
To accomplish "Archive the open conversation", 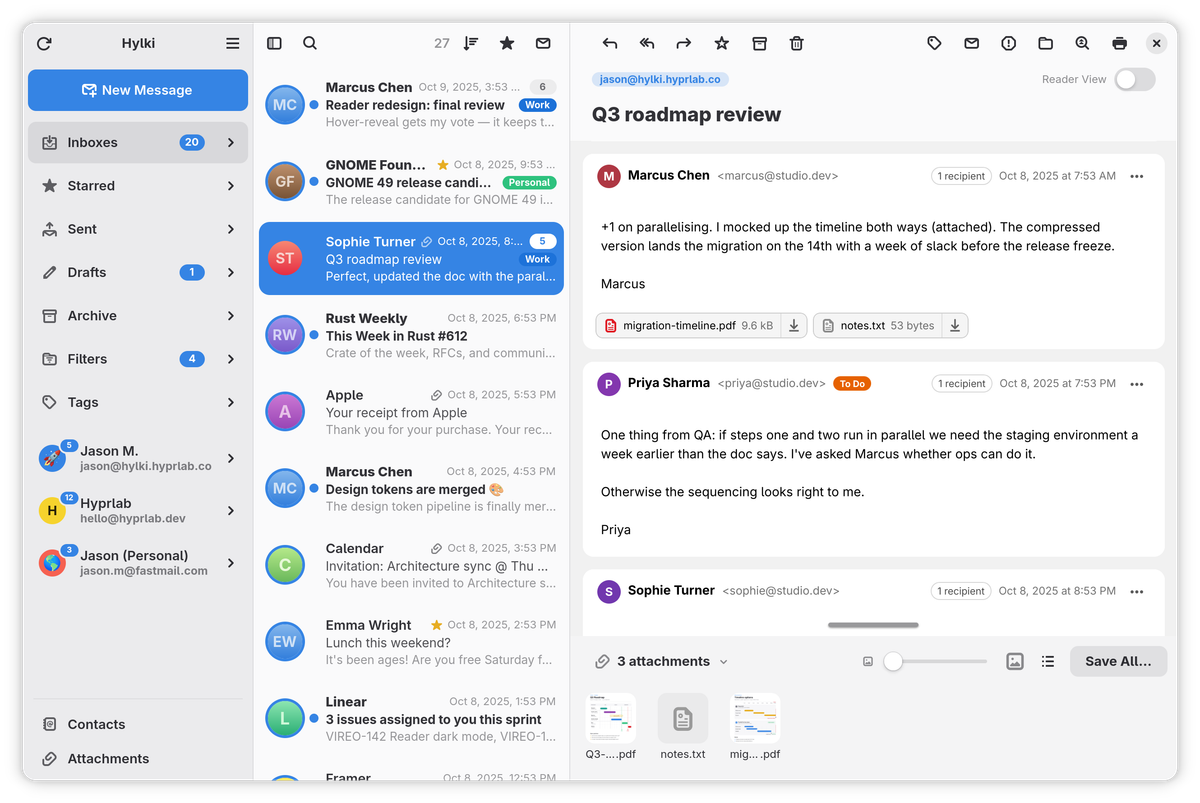I will [759, 43].
